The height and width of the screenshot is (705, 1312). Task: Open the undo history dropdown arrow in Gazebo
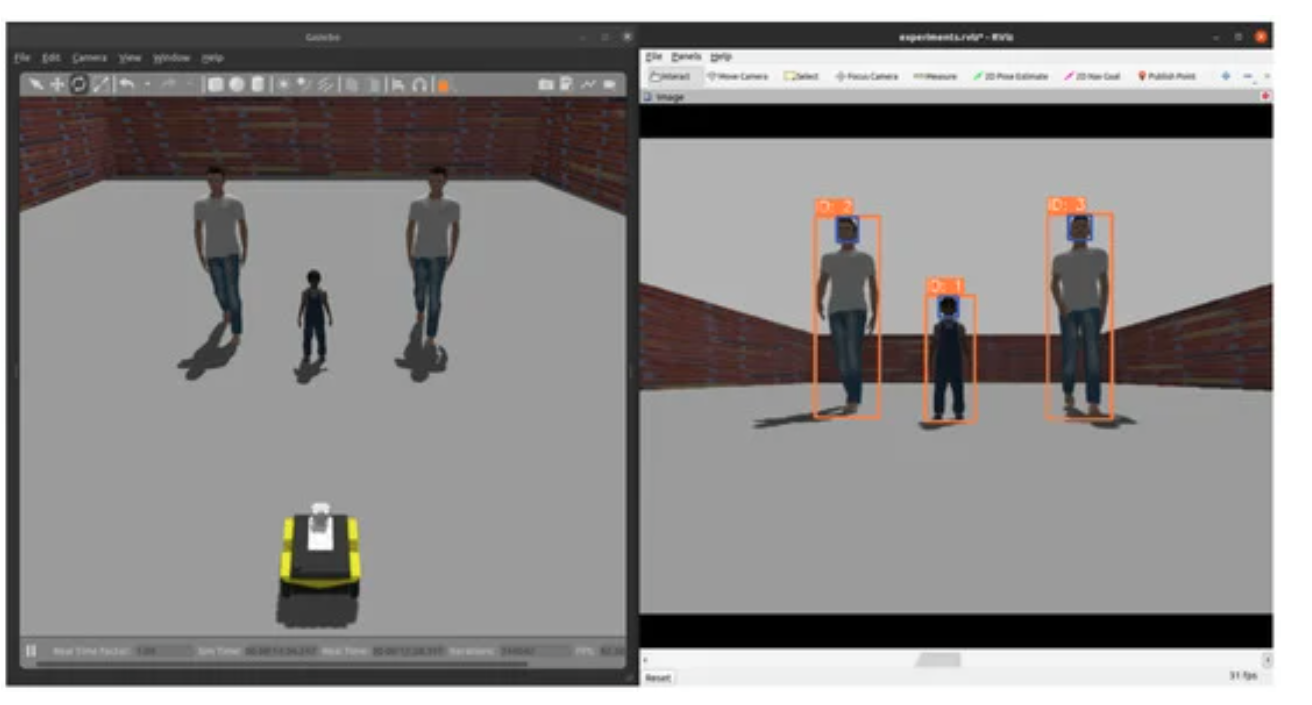pos(147,85)
